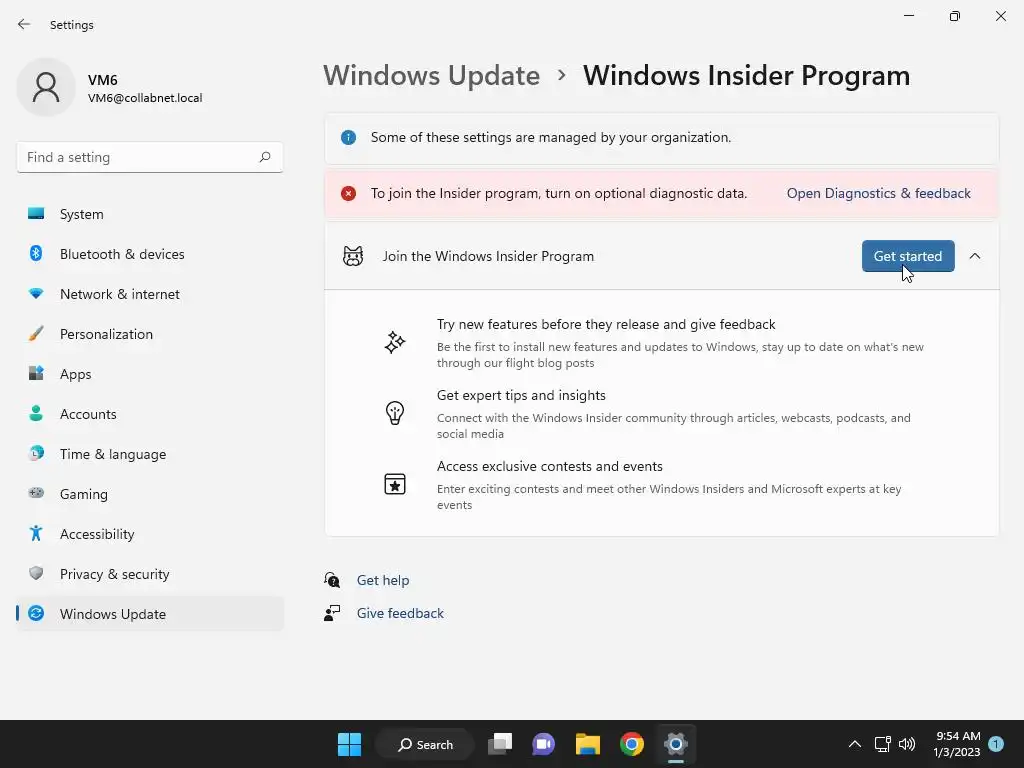Image resolution: width=1024 pixels, height=768 pixels.
Task: Go back using the Settings back arrow
Action: click(x=24, y=24)
